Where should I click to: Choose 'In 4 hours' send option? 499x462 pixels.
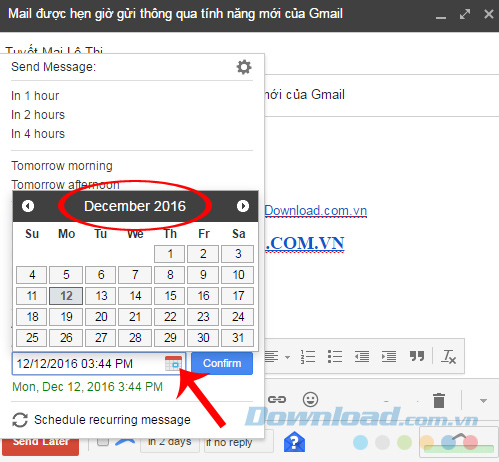(38, 134)
